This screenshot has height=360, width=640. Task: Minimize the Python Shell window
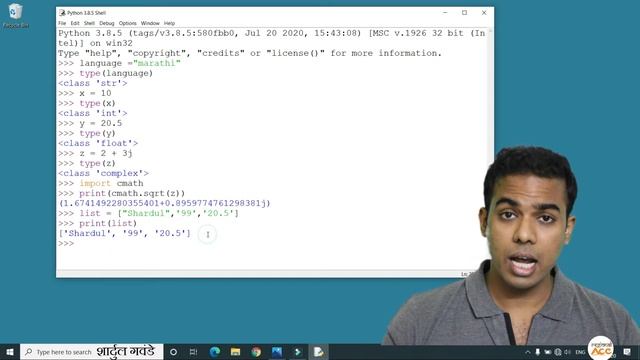click(445, 13)
